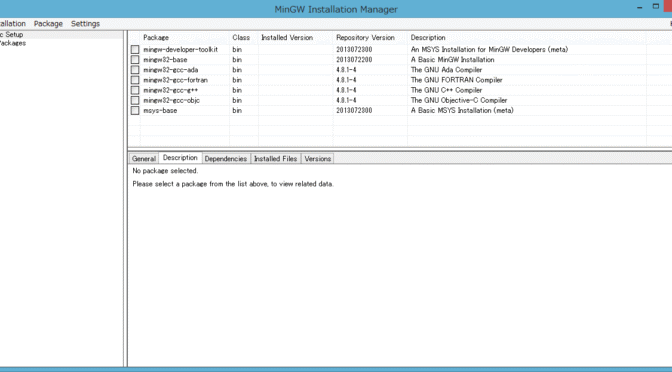Click 'The GNU Ada Compiler' description
This screenshot has width=672, height=372.
[x=446, y=70]
